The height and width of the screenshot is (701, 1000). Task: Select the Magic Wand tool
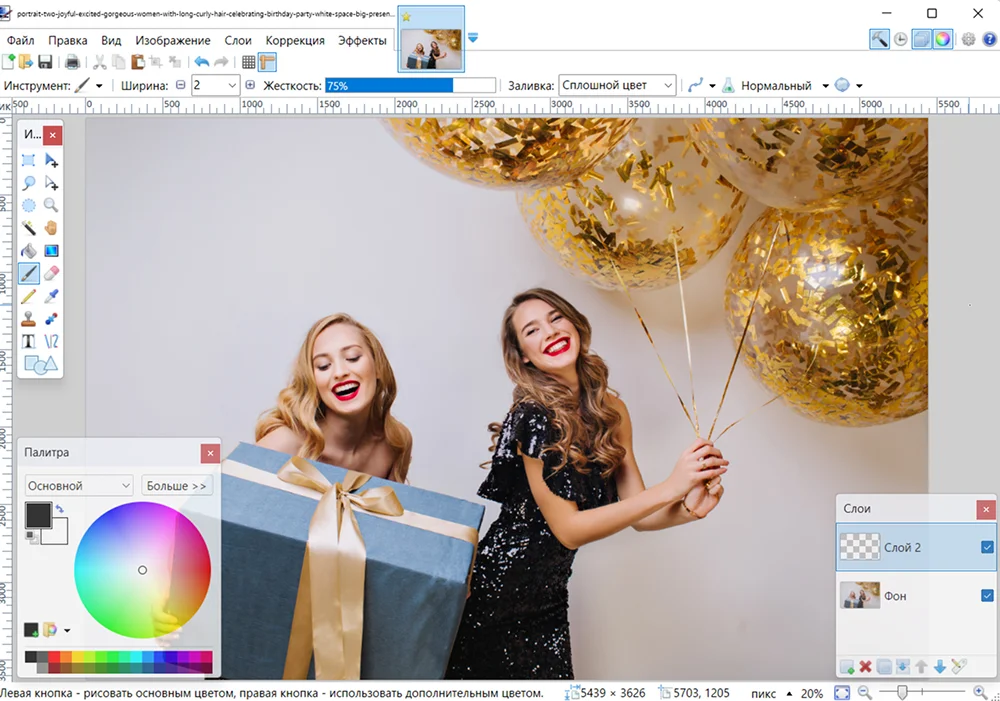(x=29, y=228)
